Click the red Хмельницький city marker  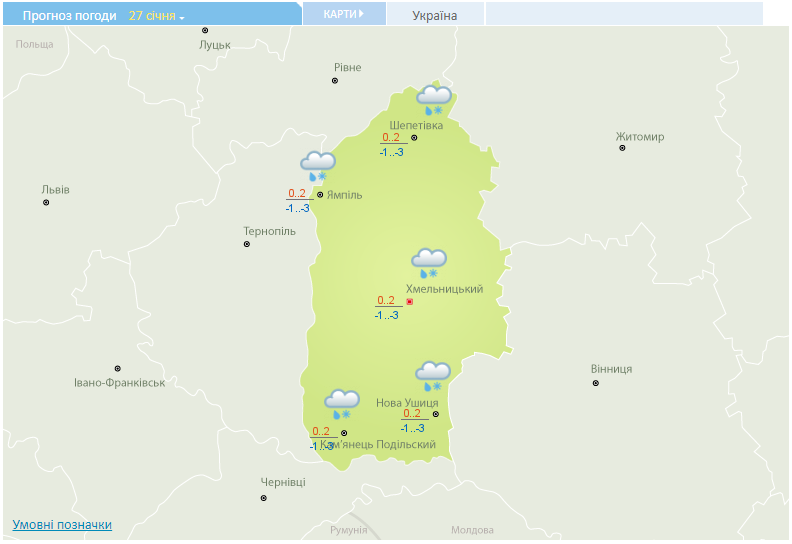(410, 301)
